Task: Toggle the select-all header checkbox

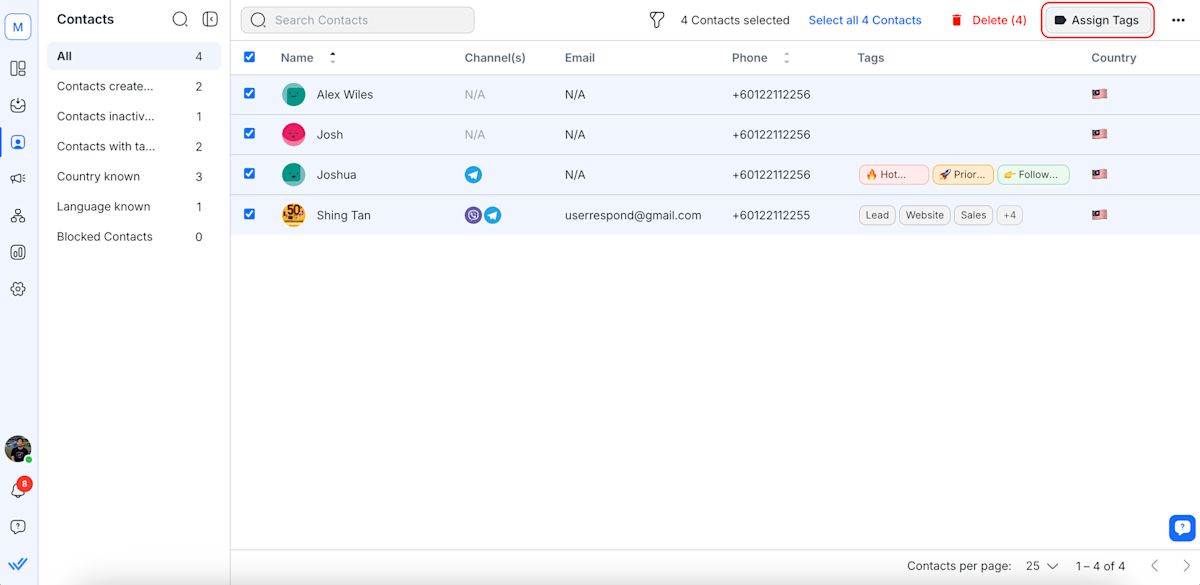Action: tap(250, 57)
